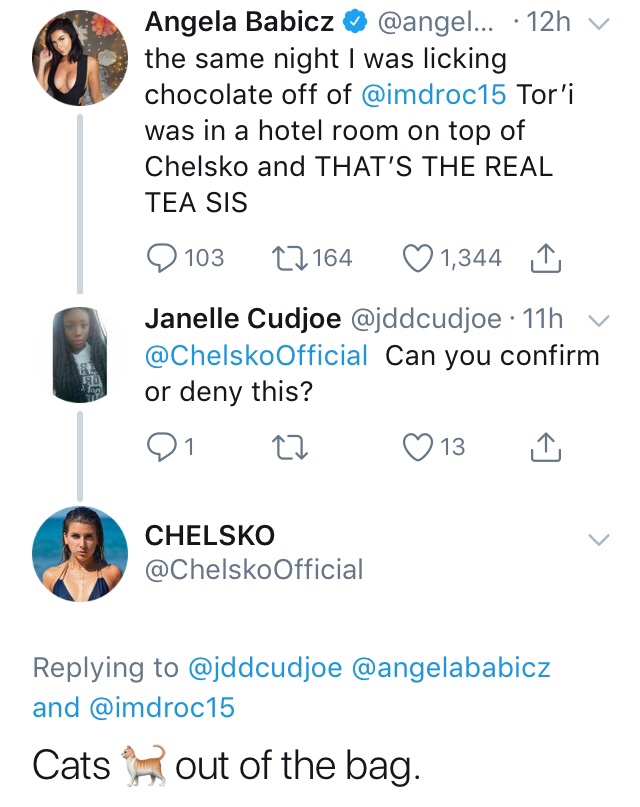
Task: Share Angela Babicz's tweet
Action: [x=546, y=260]
